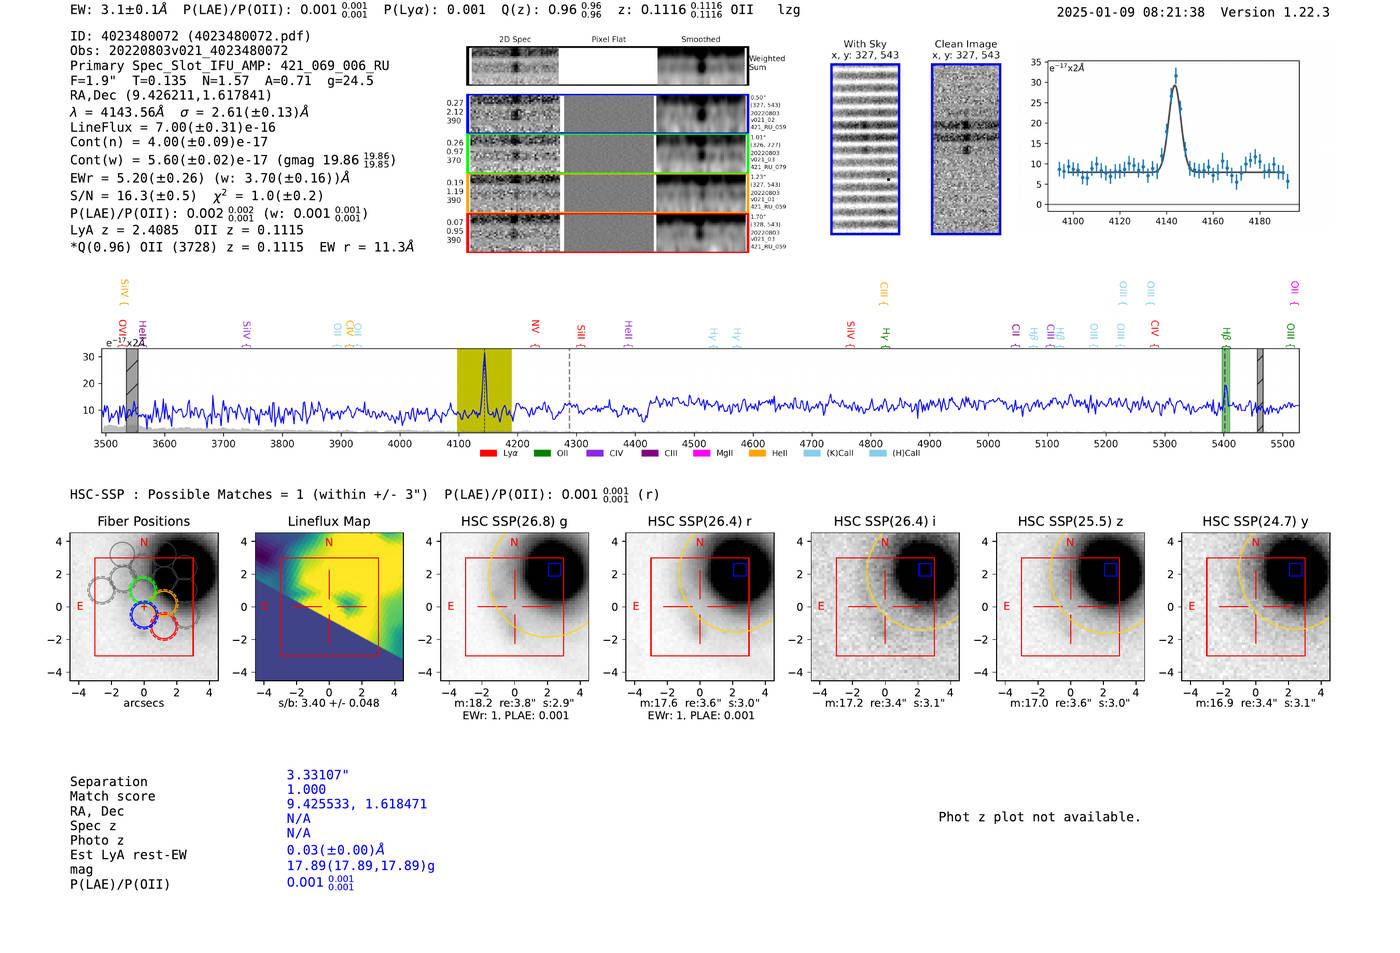This screenshot has width=1400, height=953.
Task: Click the dashed vertical line near 4300
Action: (x=570, y=390)
